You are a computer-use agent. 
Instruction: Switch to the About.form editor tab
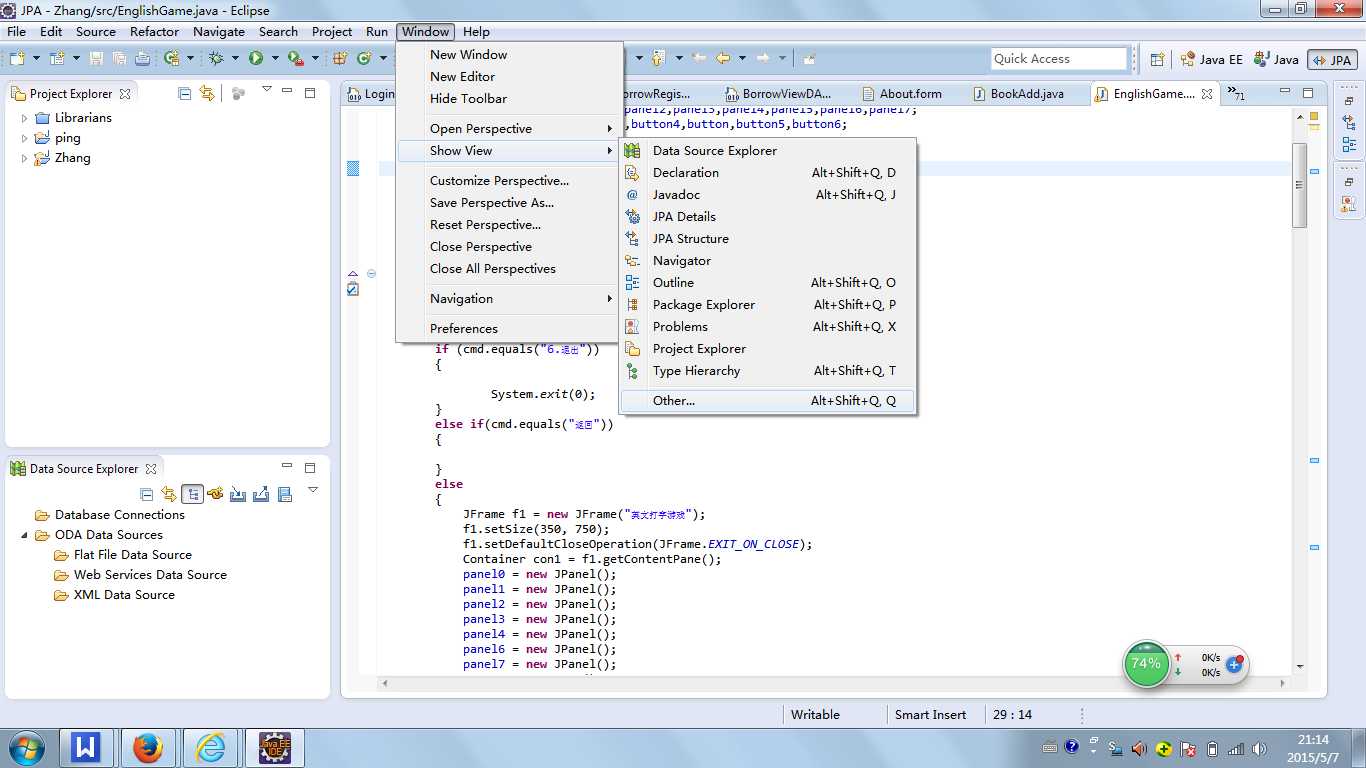(910, 94)
